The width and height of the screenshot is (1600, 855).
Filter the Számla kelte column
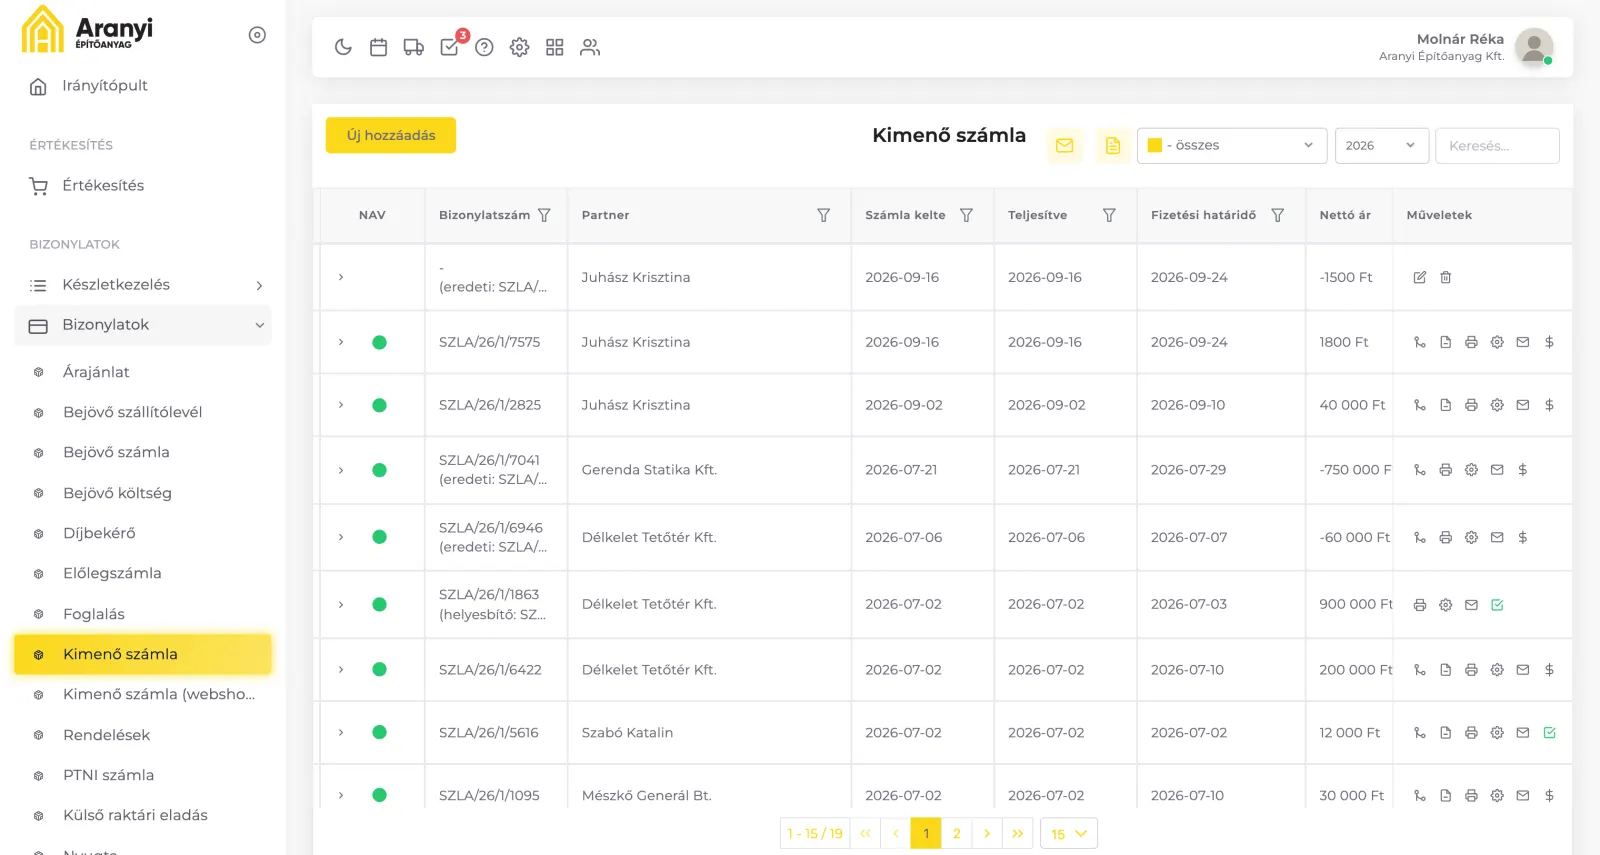pyautogui.click(x=966, y=215)
